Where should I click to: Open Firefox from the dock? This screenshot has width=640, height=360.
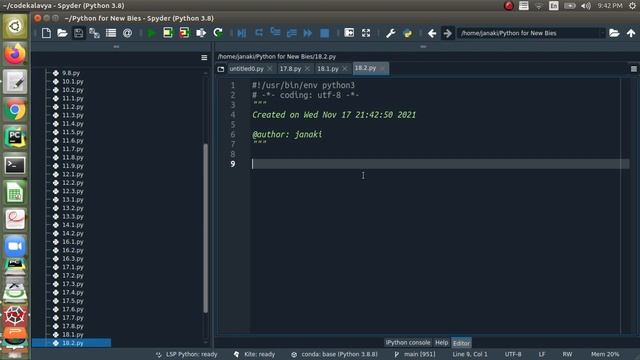[x=15, y=54]
